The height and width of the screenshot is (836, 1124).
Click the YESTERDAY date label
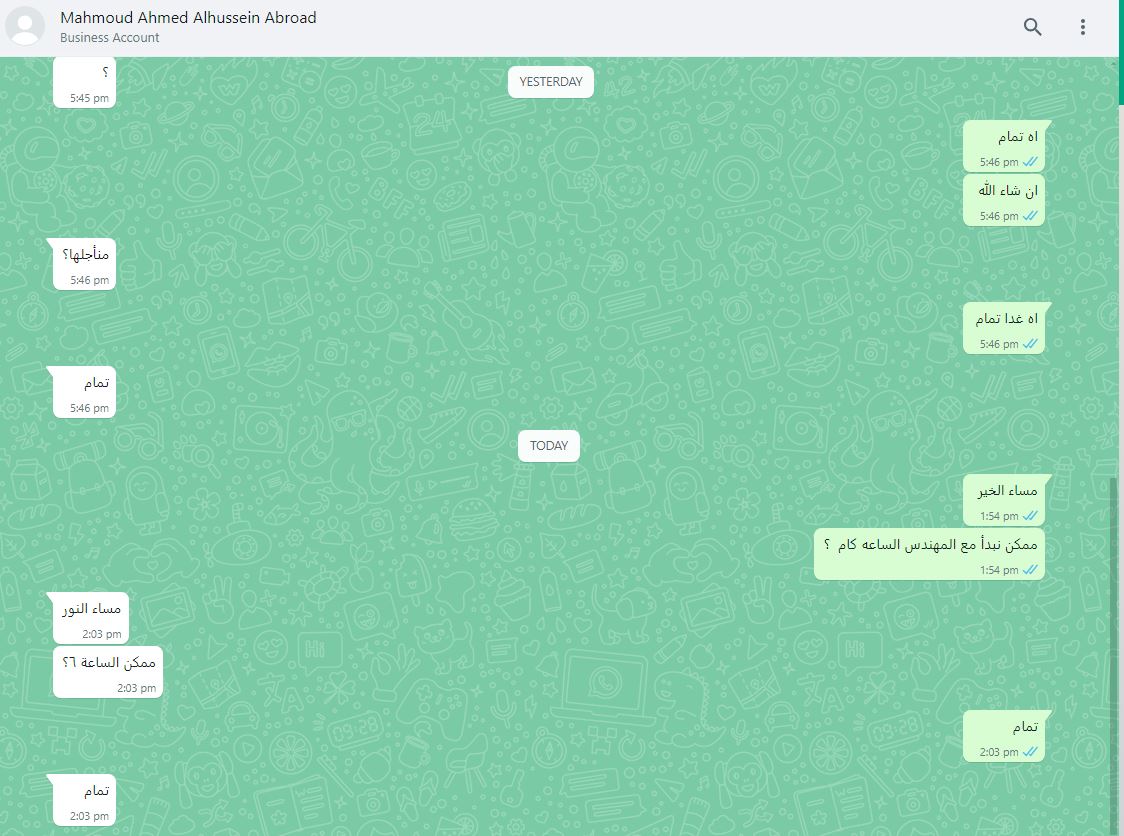[551, 82]
